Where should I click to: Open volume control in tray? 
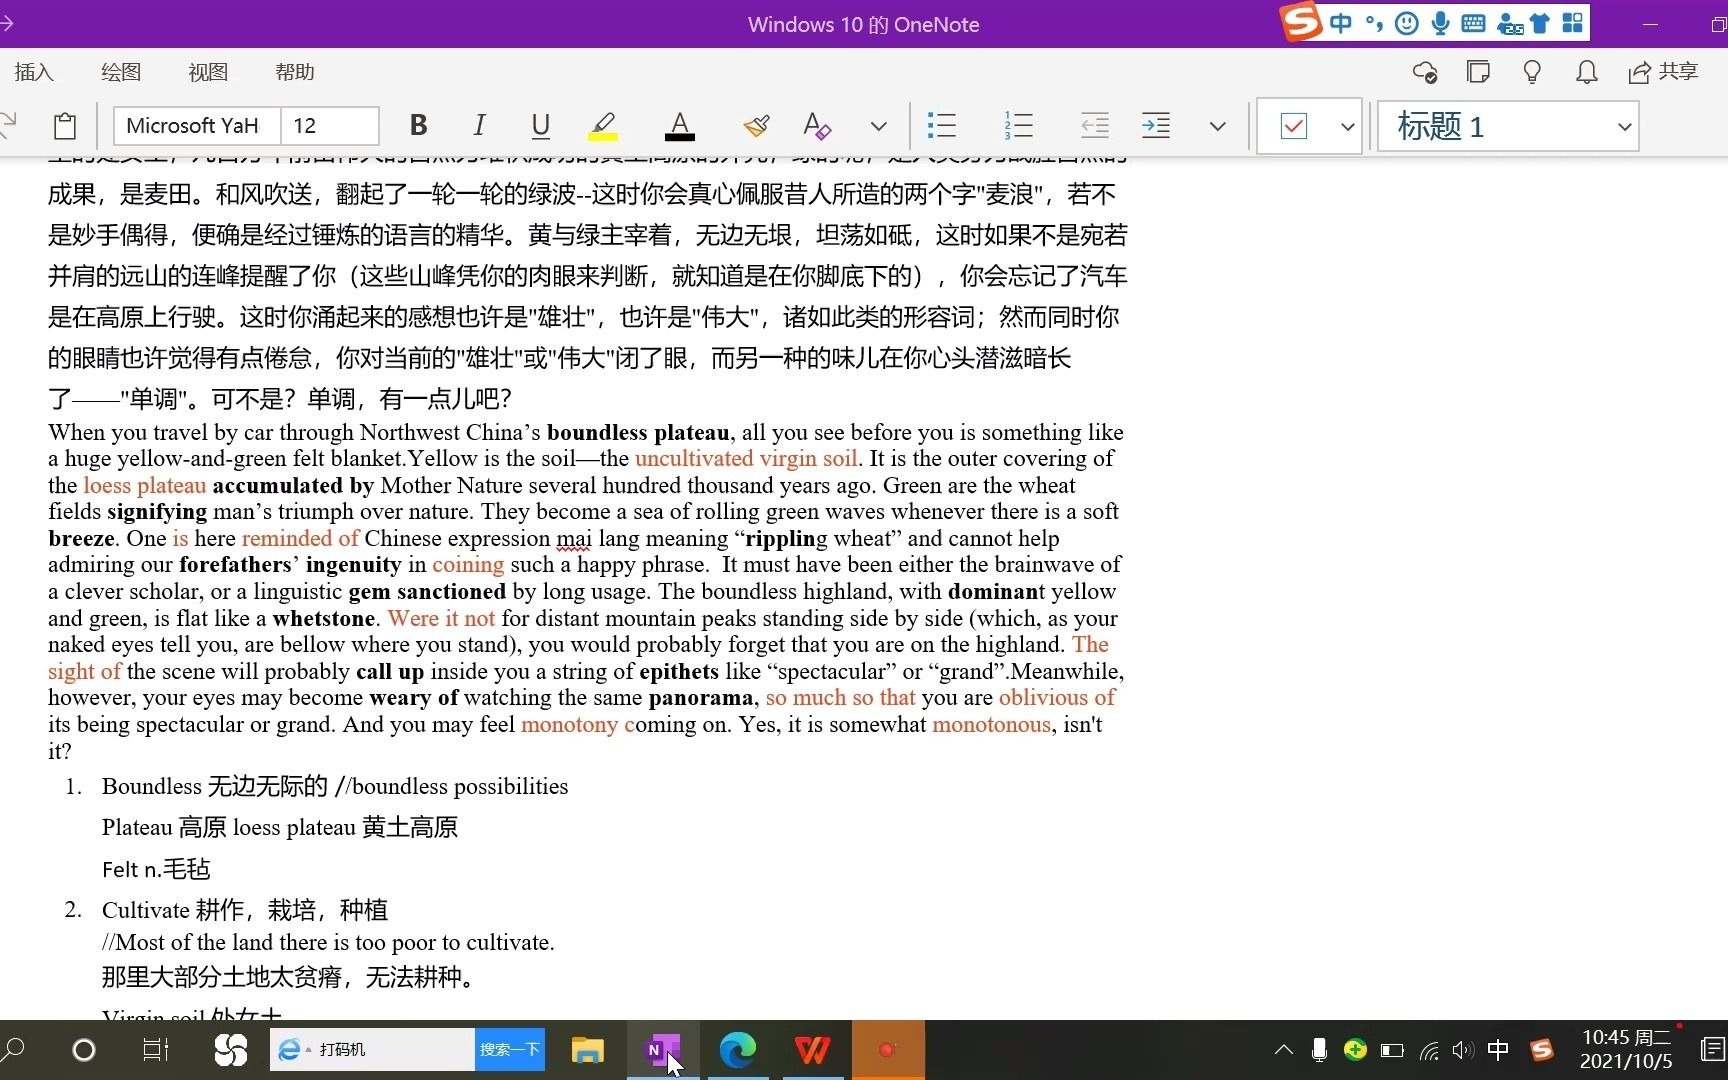pyautogui.click(x=1462, y=1050)
